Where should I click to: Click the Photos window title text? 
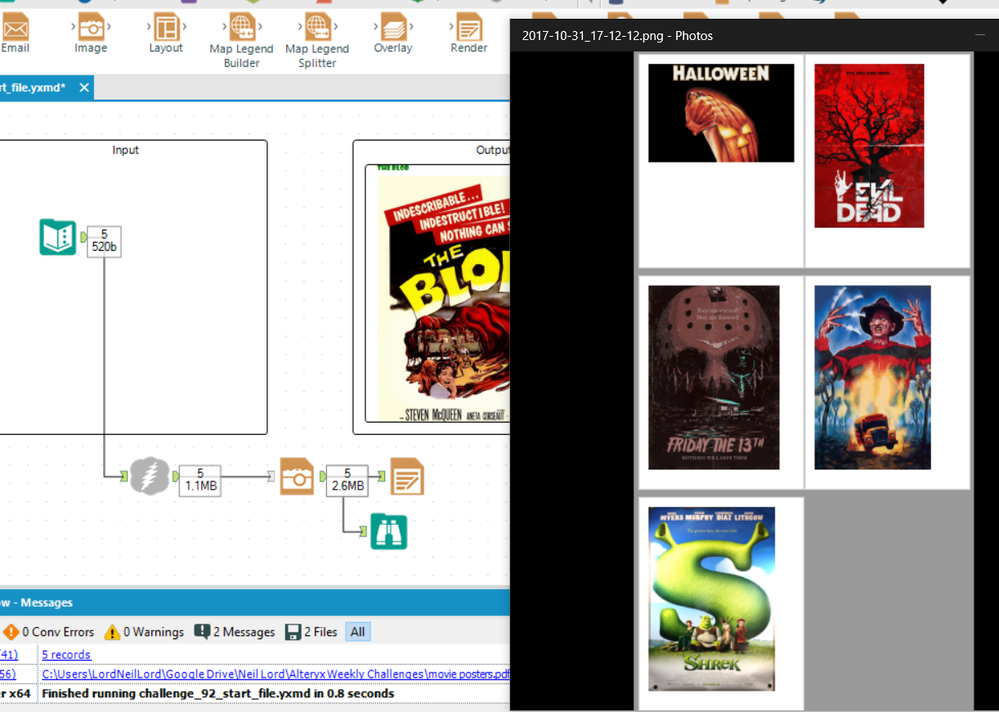tap(617, 36)
